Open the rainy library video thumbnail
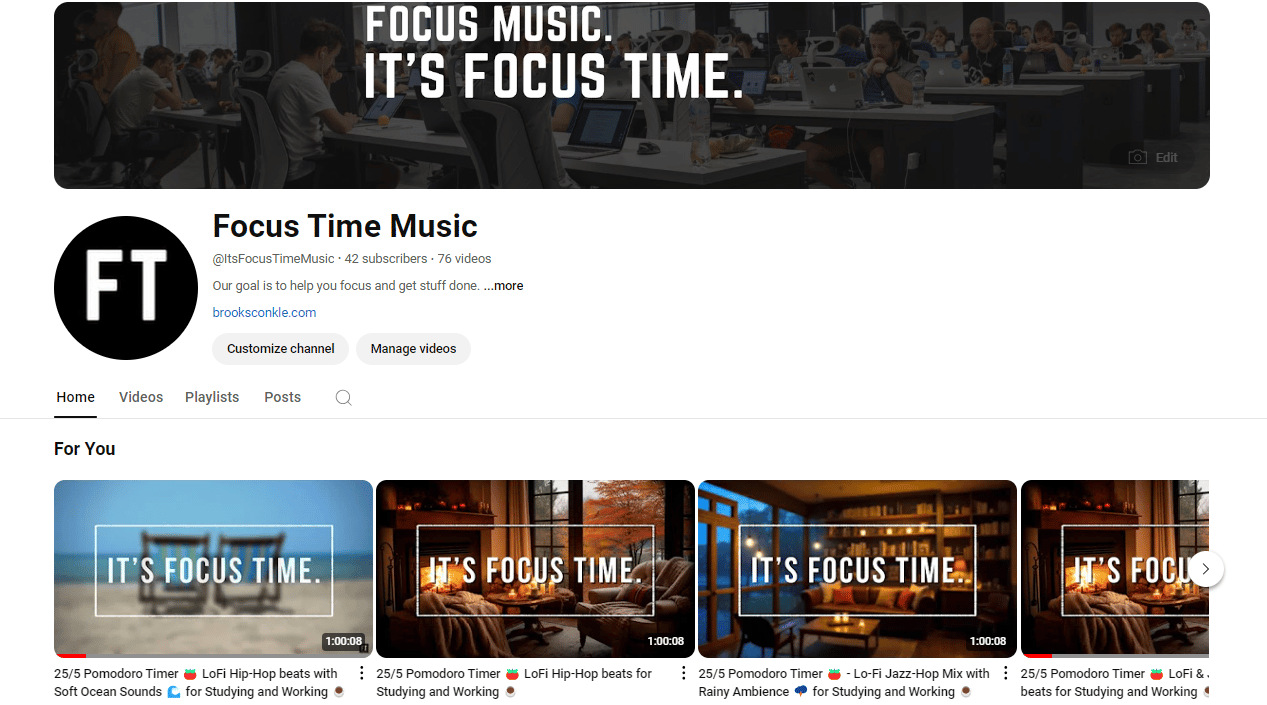 857,569
